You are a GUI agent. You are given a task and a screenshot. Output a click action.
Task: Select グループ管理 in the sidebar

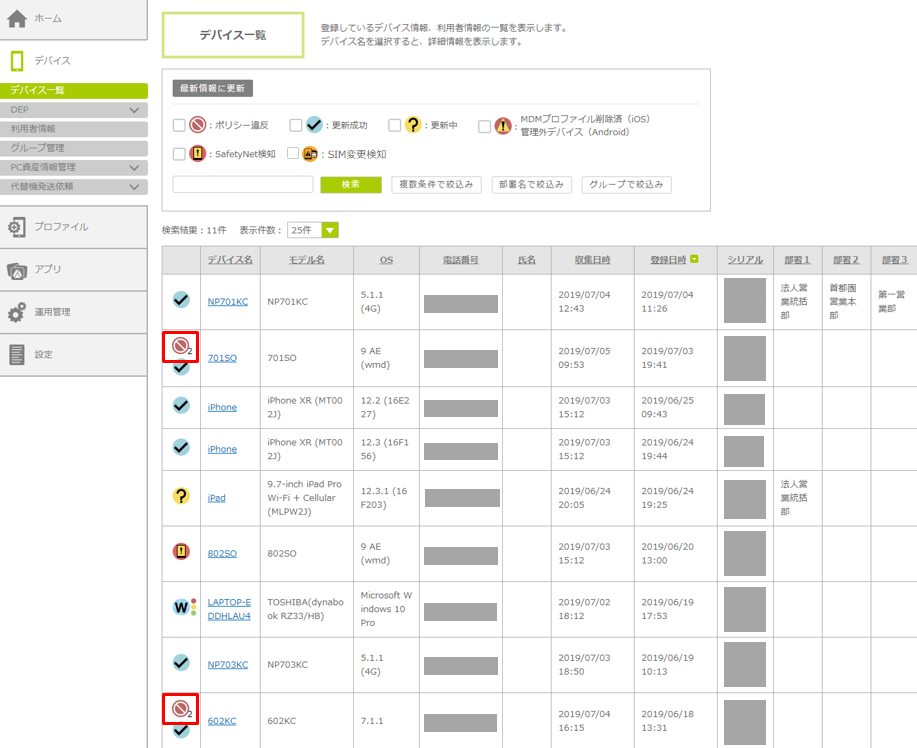click(x=37, y=148)
